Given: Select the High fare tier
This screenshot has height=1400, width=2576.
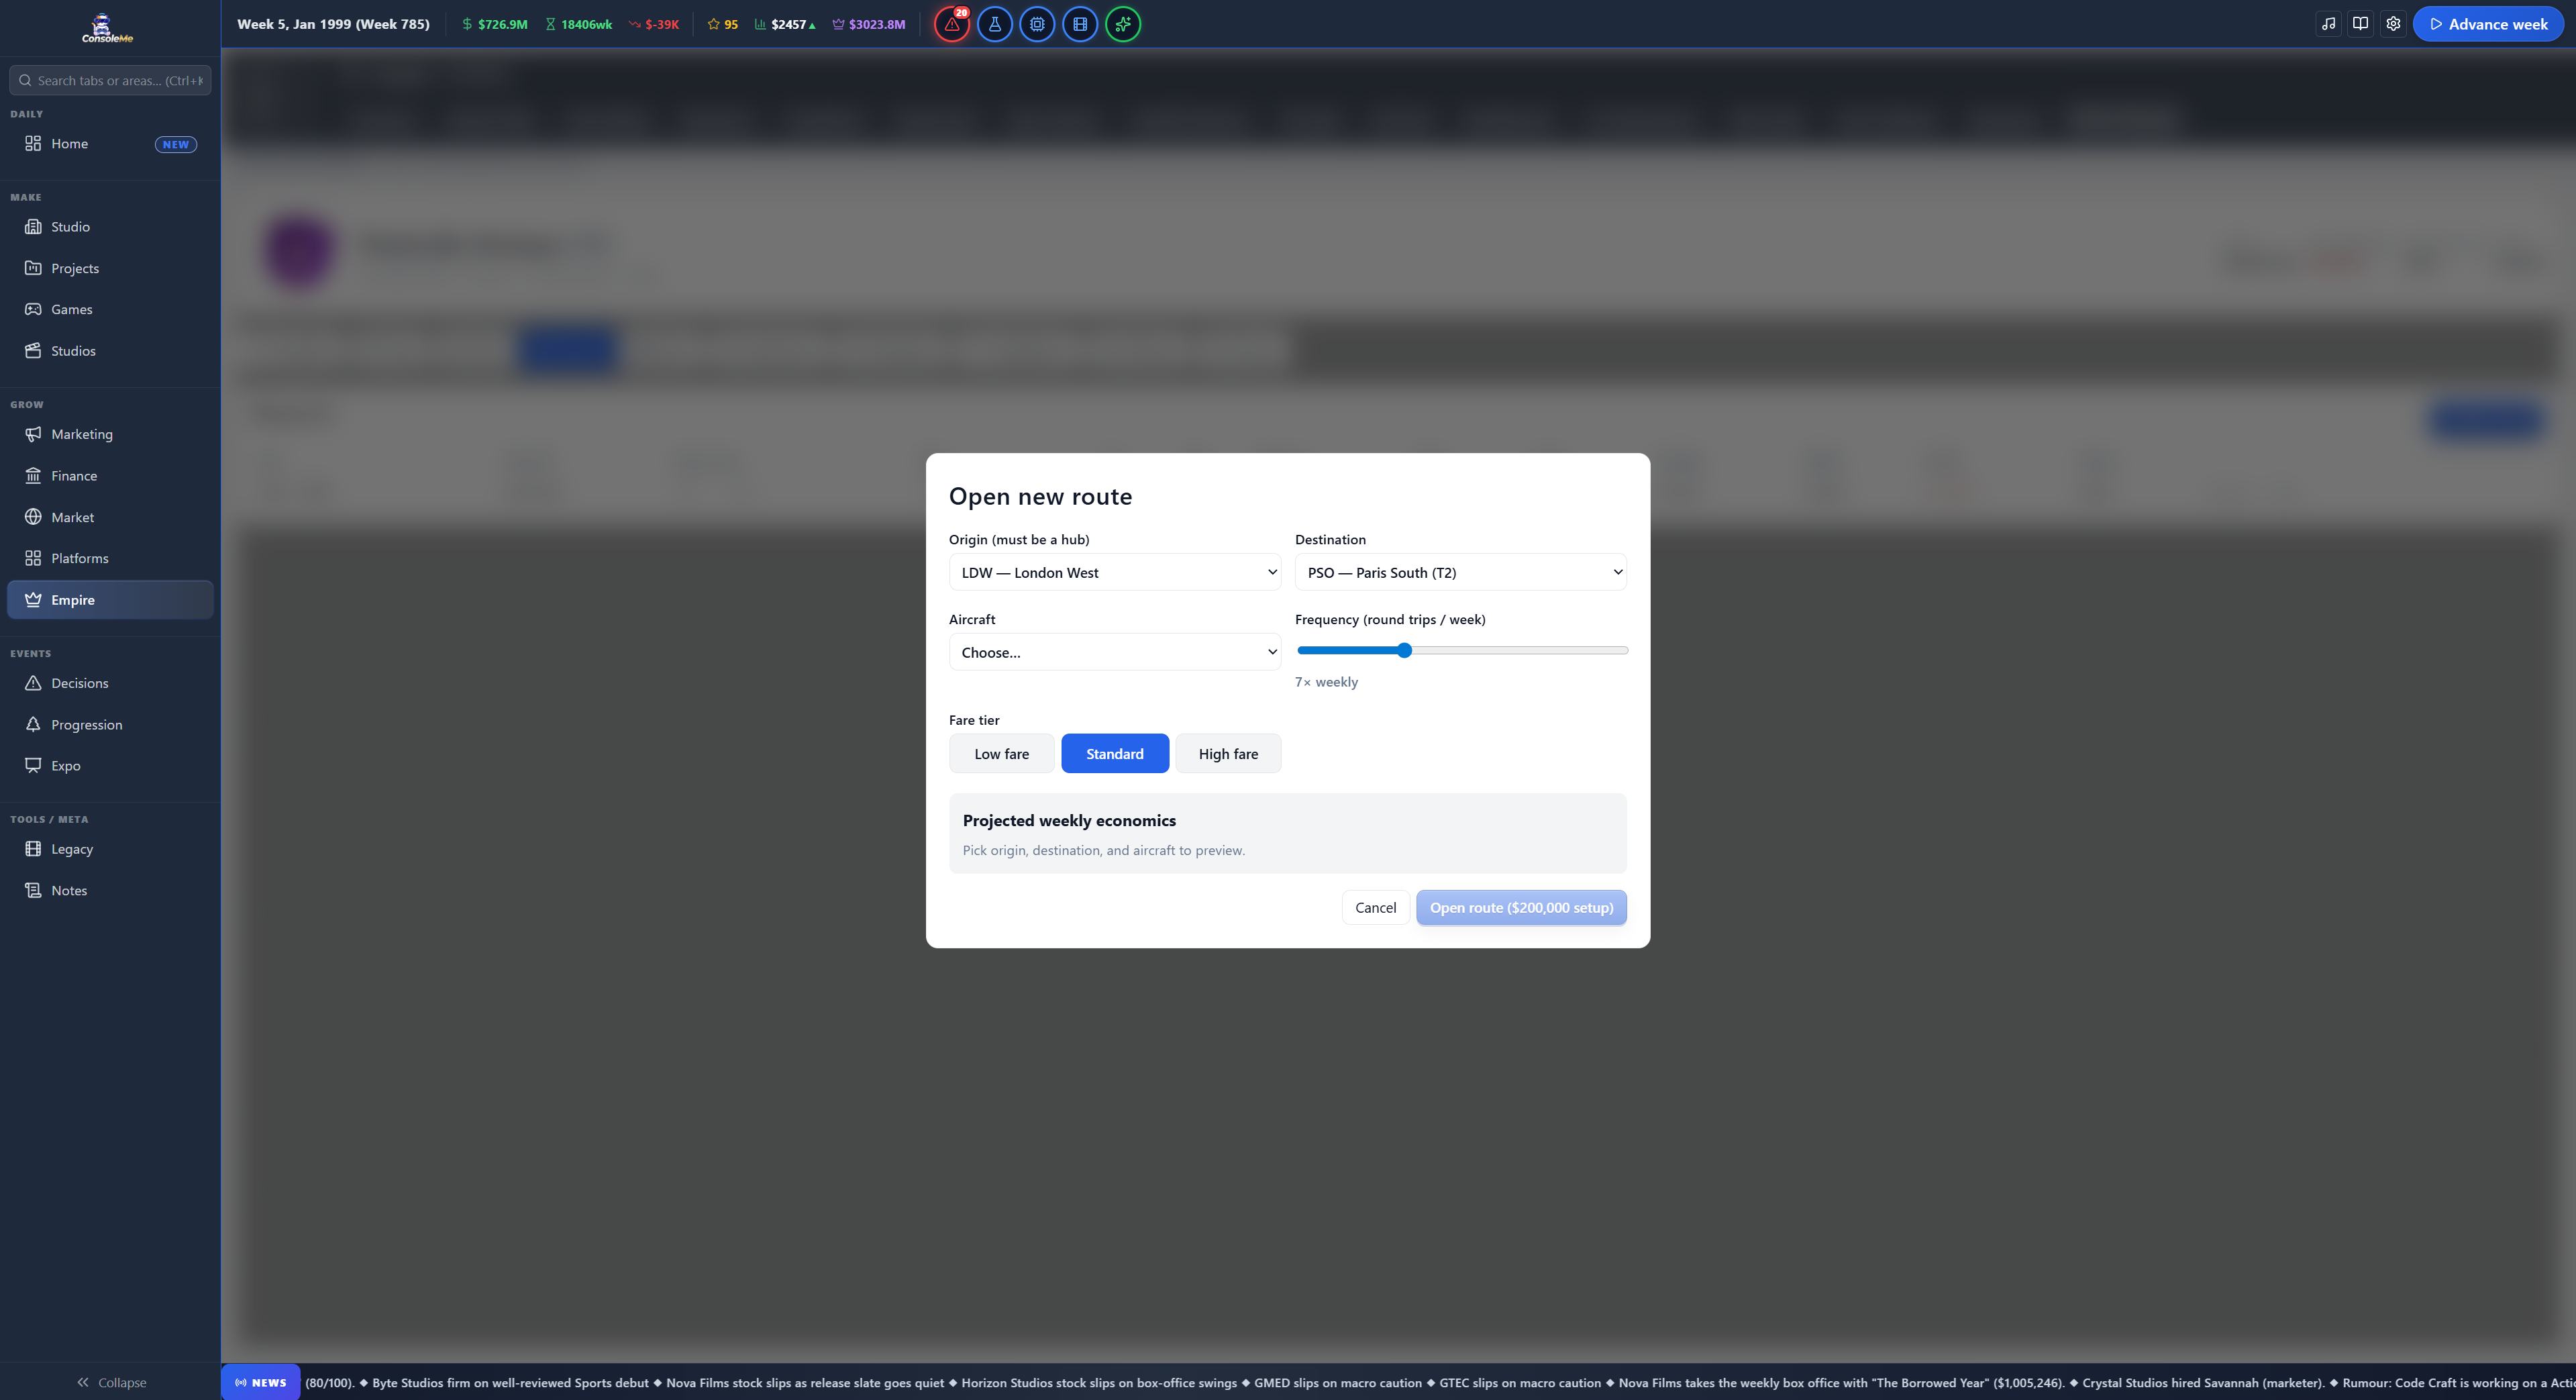Looking at the screenshot, I should click(1228, 754).
